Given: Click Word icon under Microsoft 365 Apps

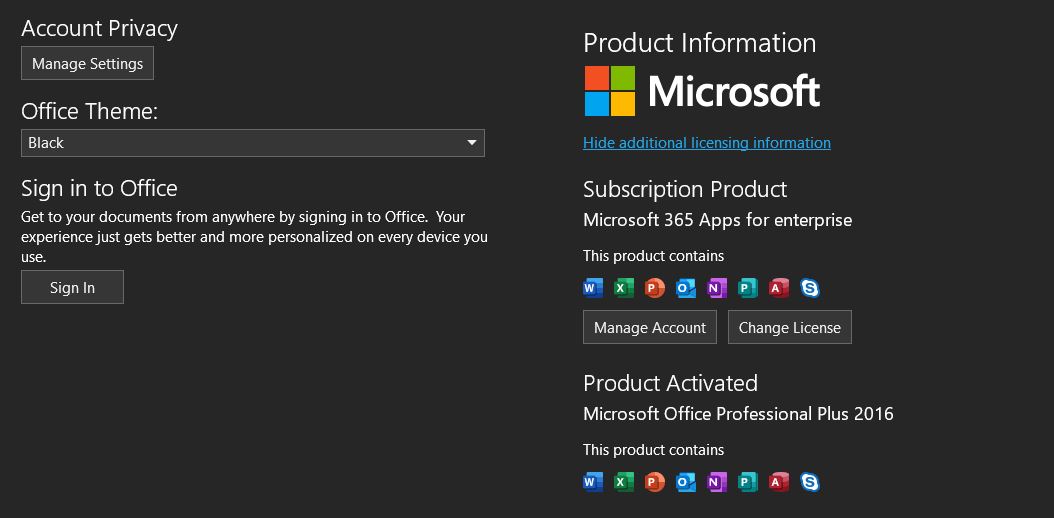Looking at the screenshot, I should [593, 288].
